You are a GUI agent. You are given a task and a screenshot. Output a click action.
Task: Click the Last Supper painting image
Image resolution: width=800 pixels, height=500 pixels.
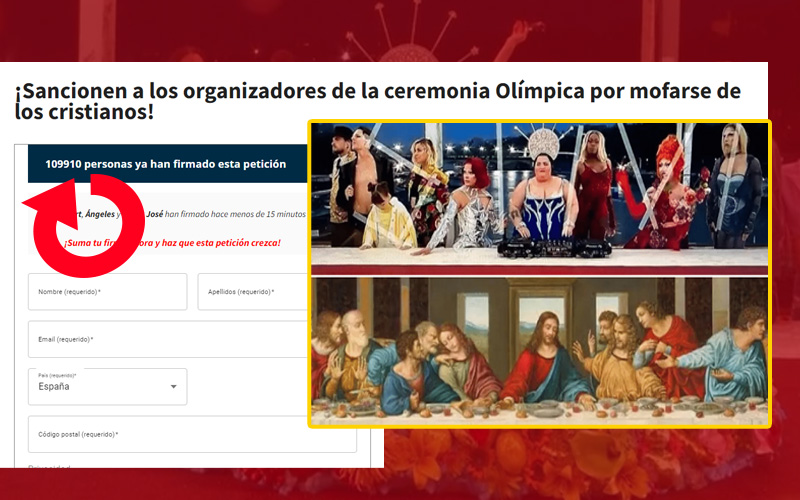(539, 351)
